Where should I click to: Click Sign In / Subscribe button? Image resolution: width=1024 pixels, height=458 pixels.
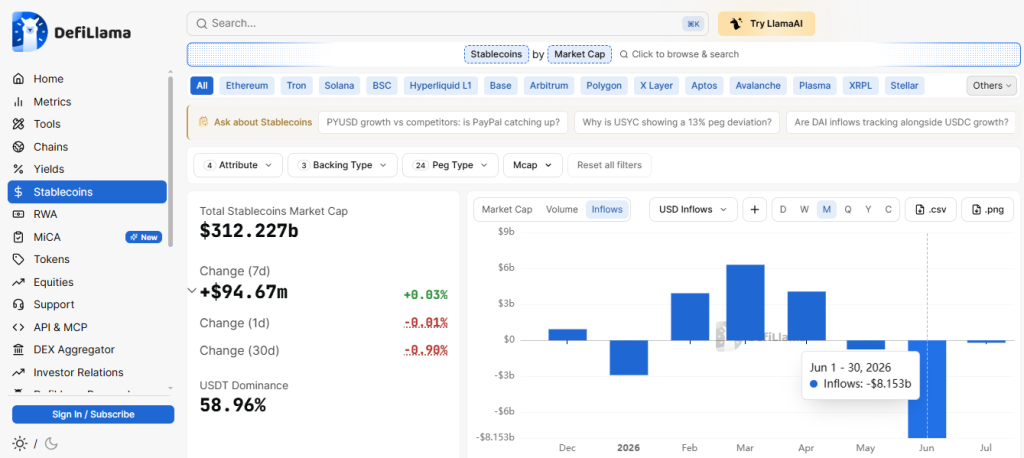click(93, 414)
